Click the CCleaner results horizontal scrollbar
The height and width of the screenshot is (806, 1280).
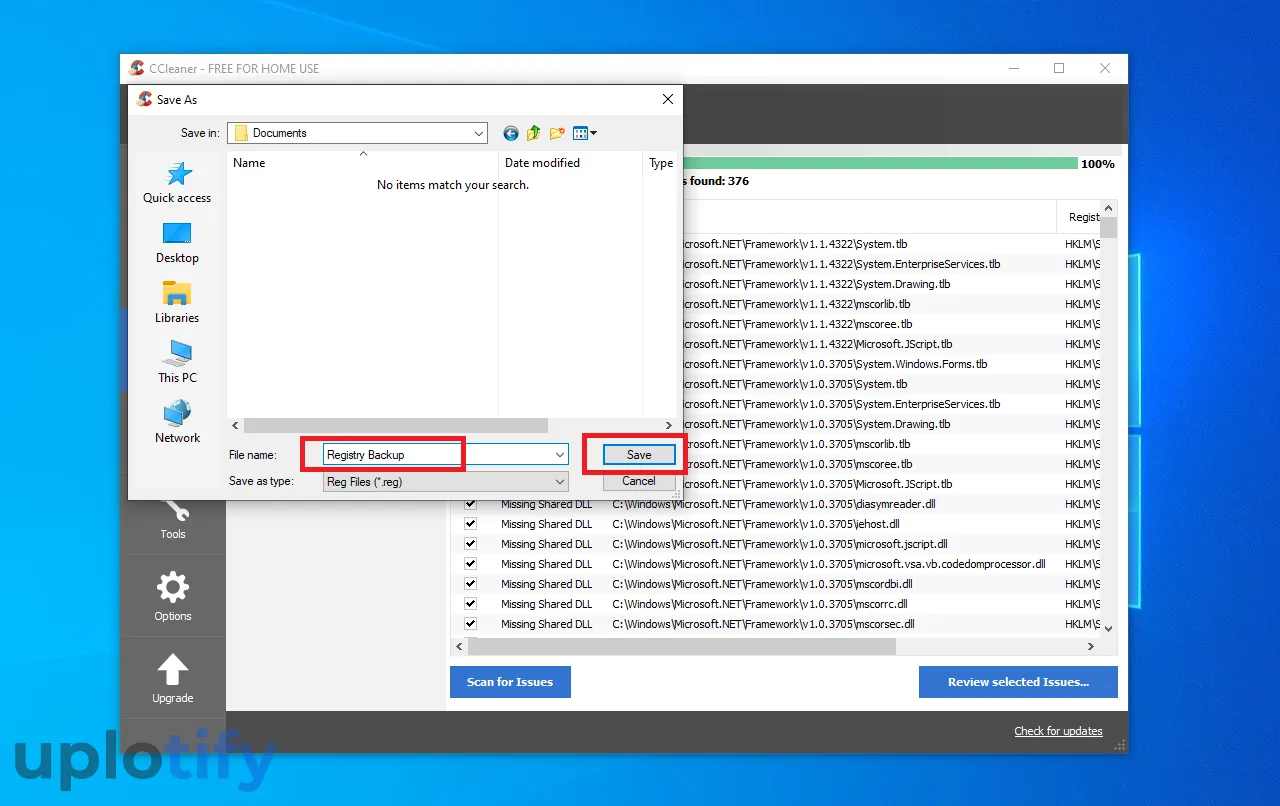click(x=680, y=647)
